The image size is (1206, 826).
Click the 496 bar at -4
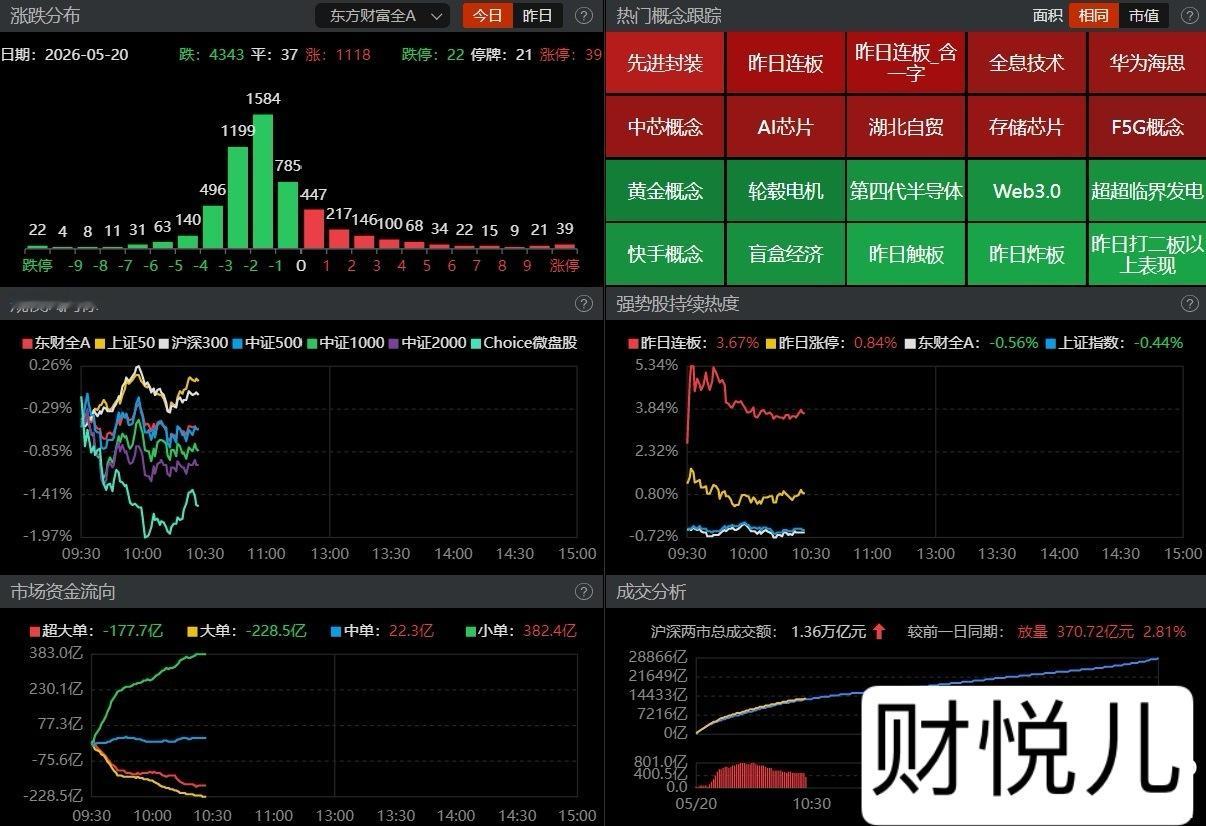pyautogui.click(x=213, y=227)
